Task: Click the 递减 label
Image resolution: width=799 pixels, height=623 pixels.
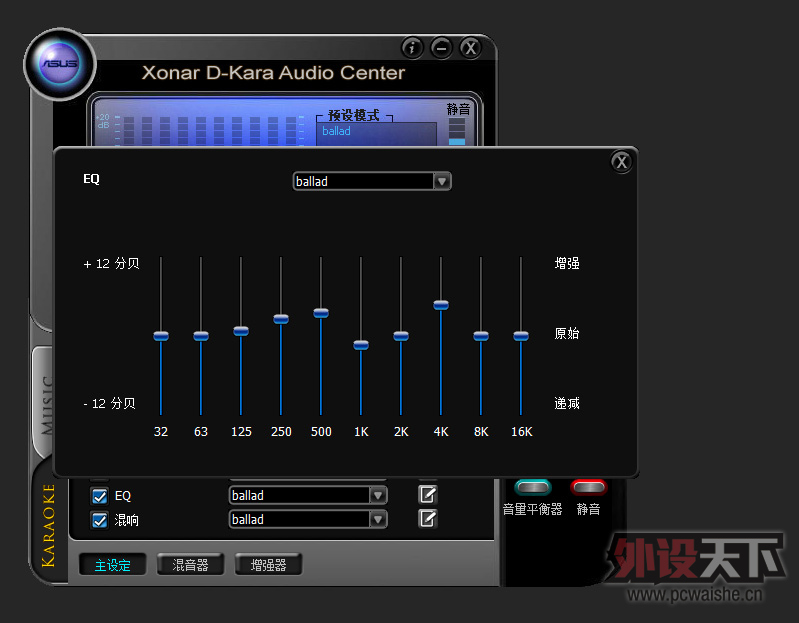Action: click(x=567, y=403)
